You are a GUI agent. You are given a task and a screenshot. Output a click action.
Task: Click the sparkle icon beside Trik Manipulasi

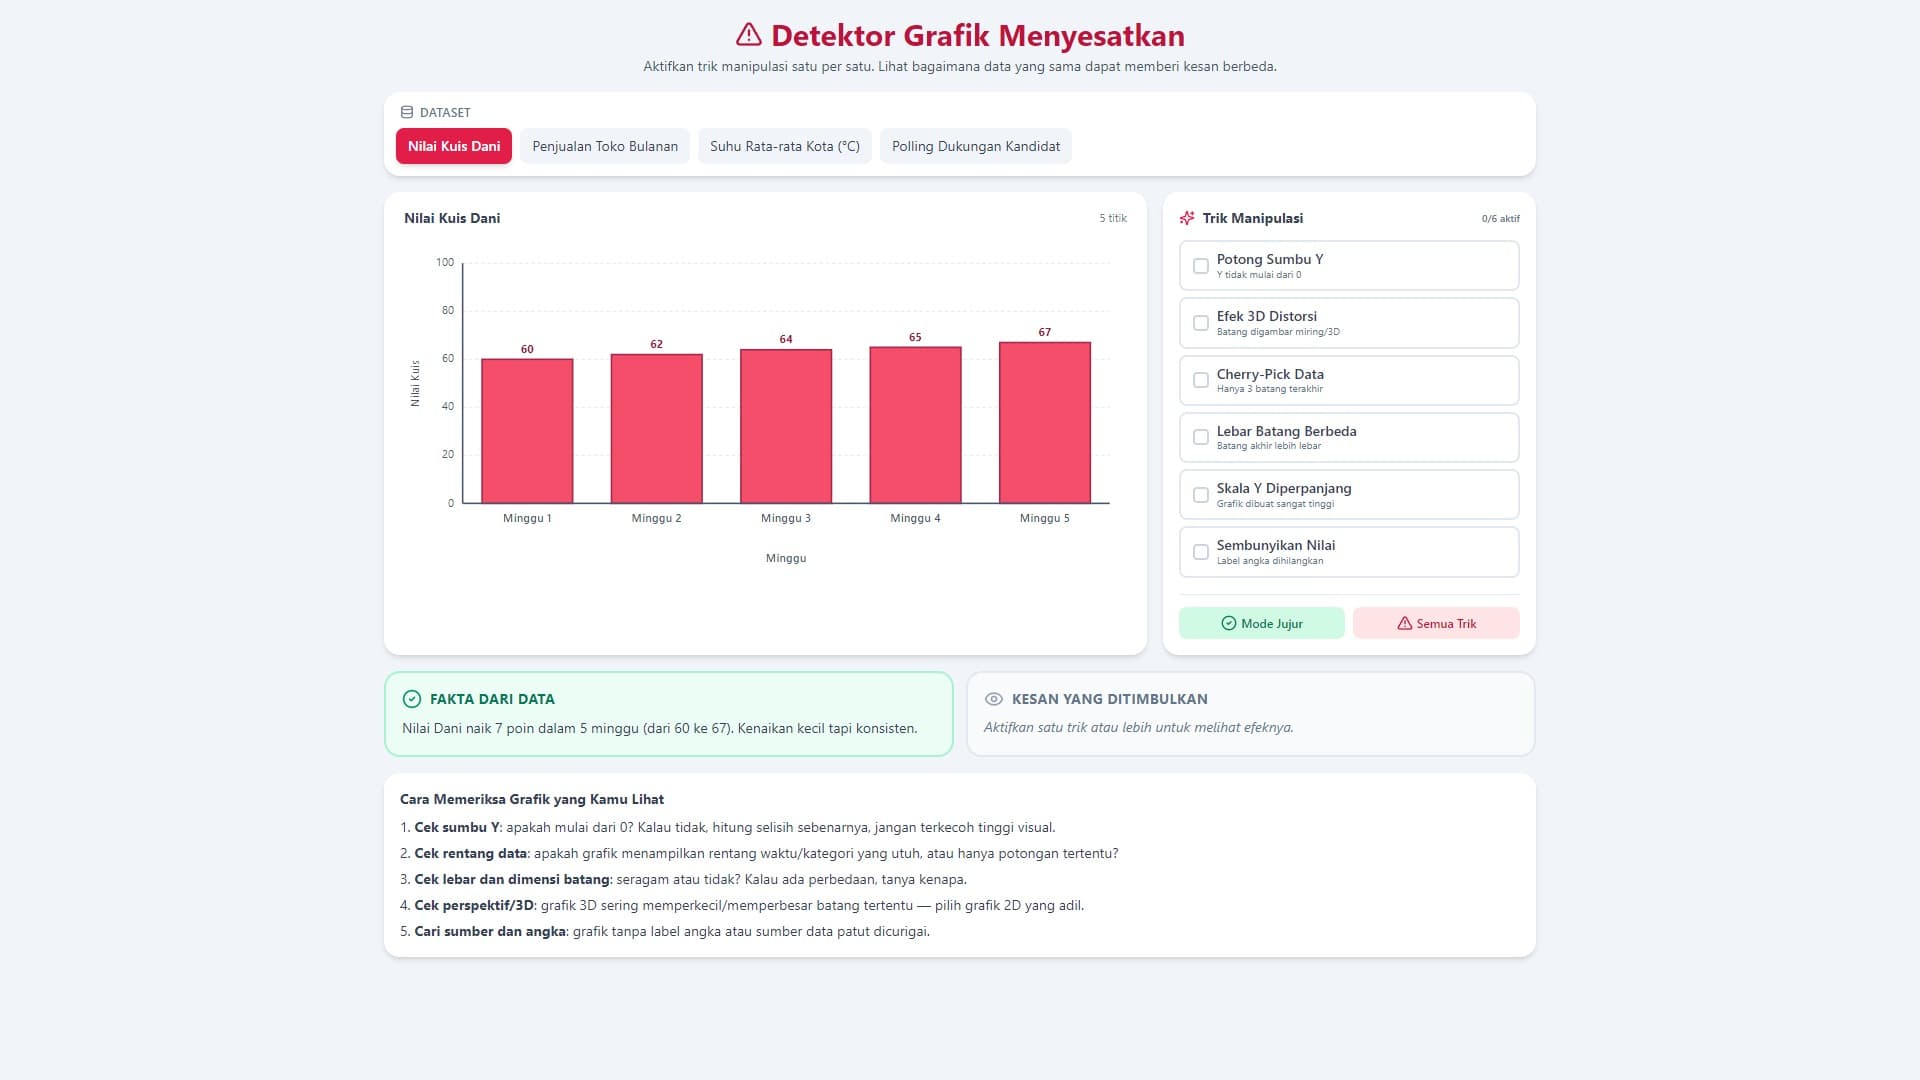click(x=1187, y=218)
